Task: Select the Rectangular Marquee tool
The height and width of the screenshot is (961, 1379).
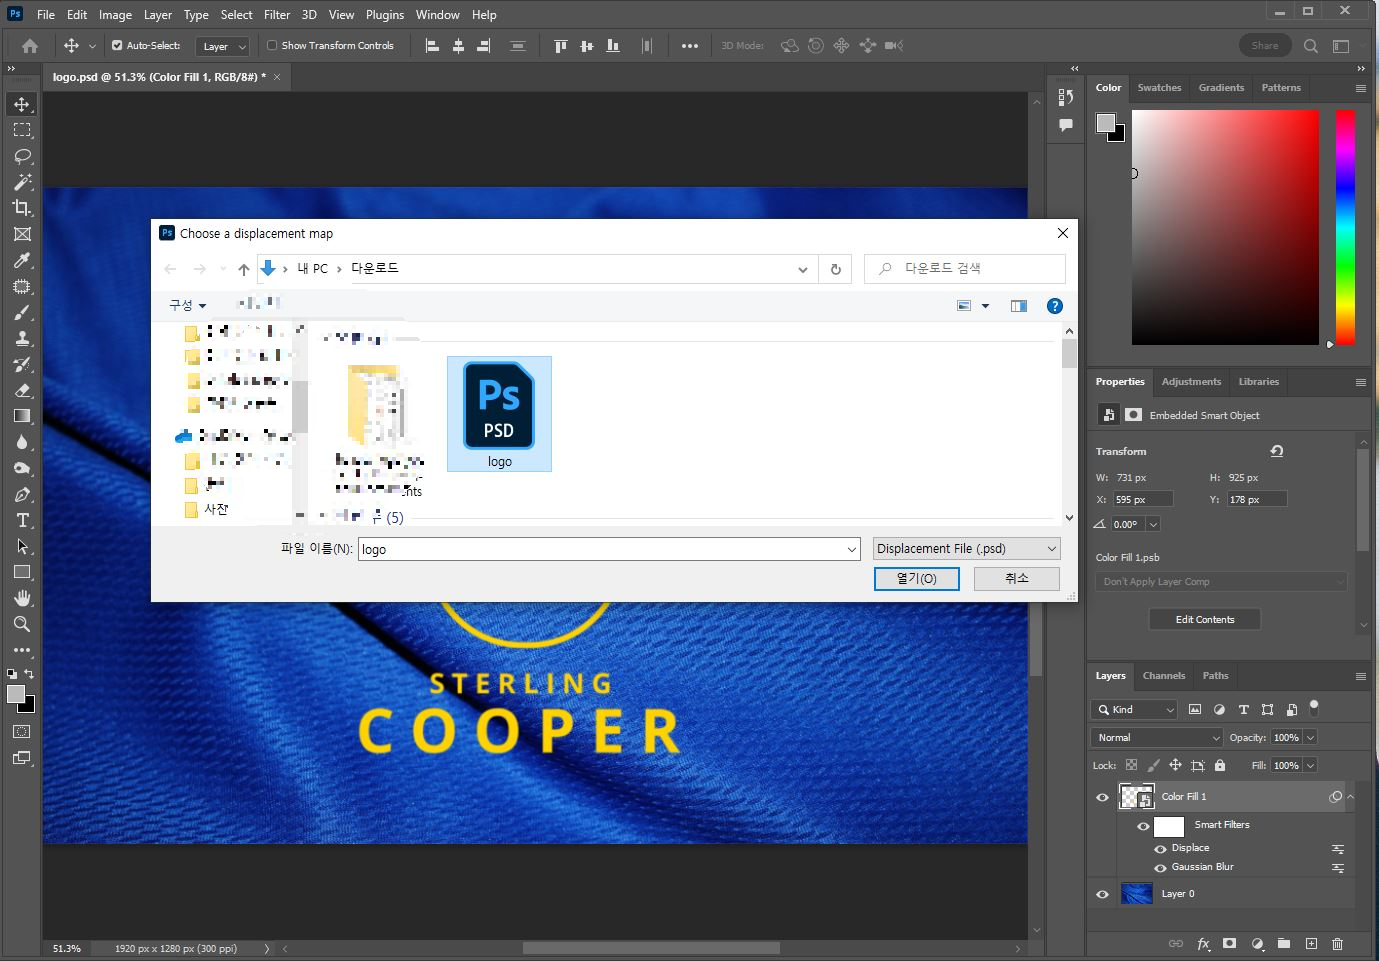Action: tap(22, 130)
